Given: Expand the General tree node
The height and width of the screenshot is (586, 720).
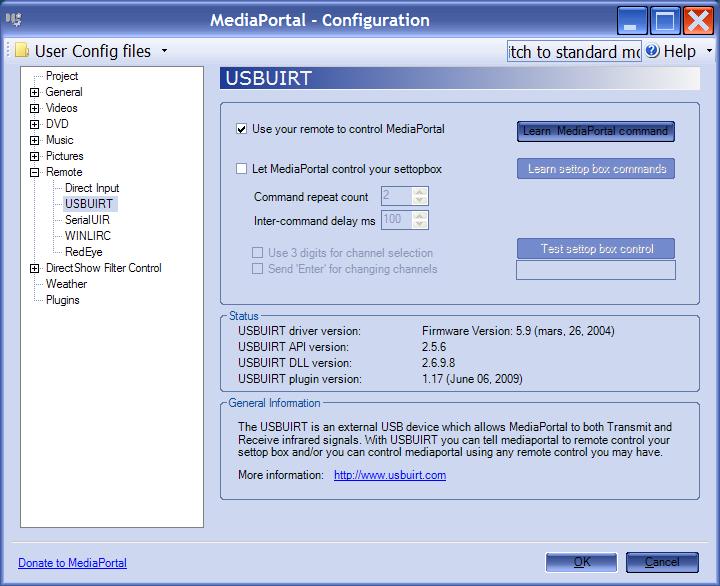Looking at the screenshot, I should click(35, 92).
